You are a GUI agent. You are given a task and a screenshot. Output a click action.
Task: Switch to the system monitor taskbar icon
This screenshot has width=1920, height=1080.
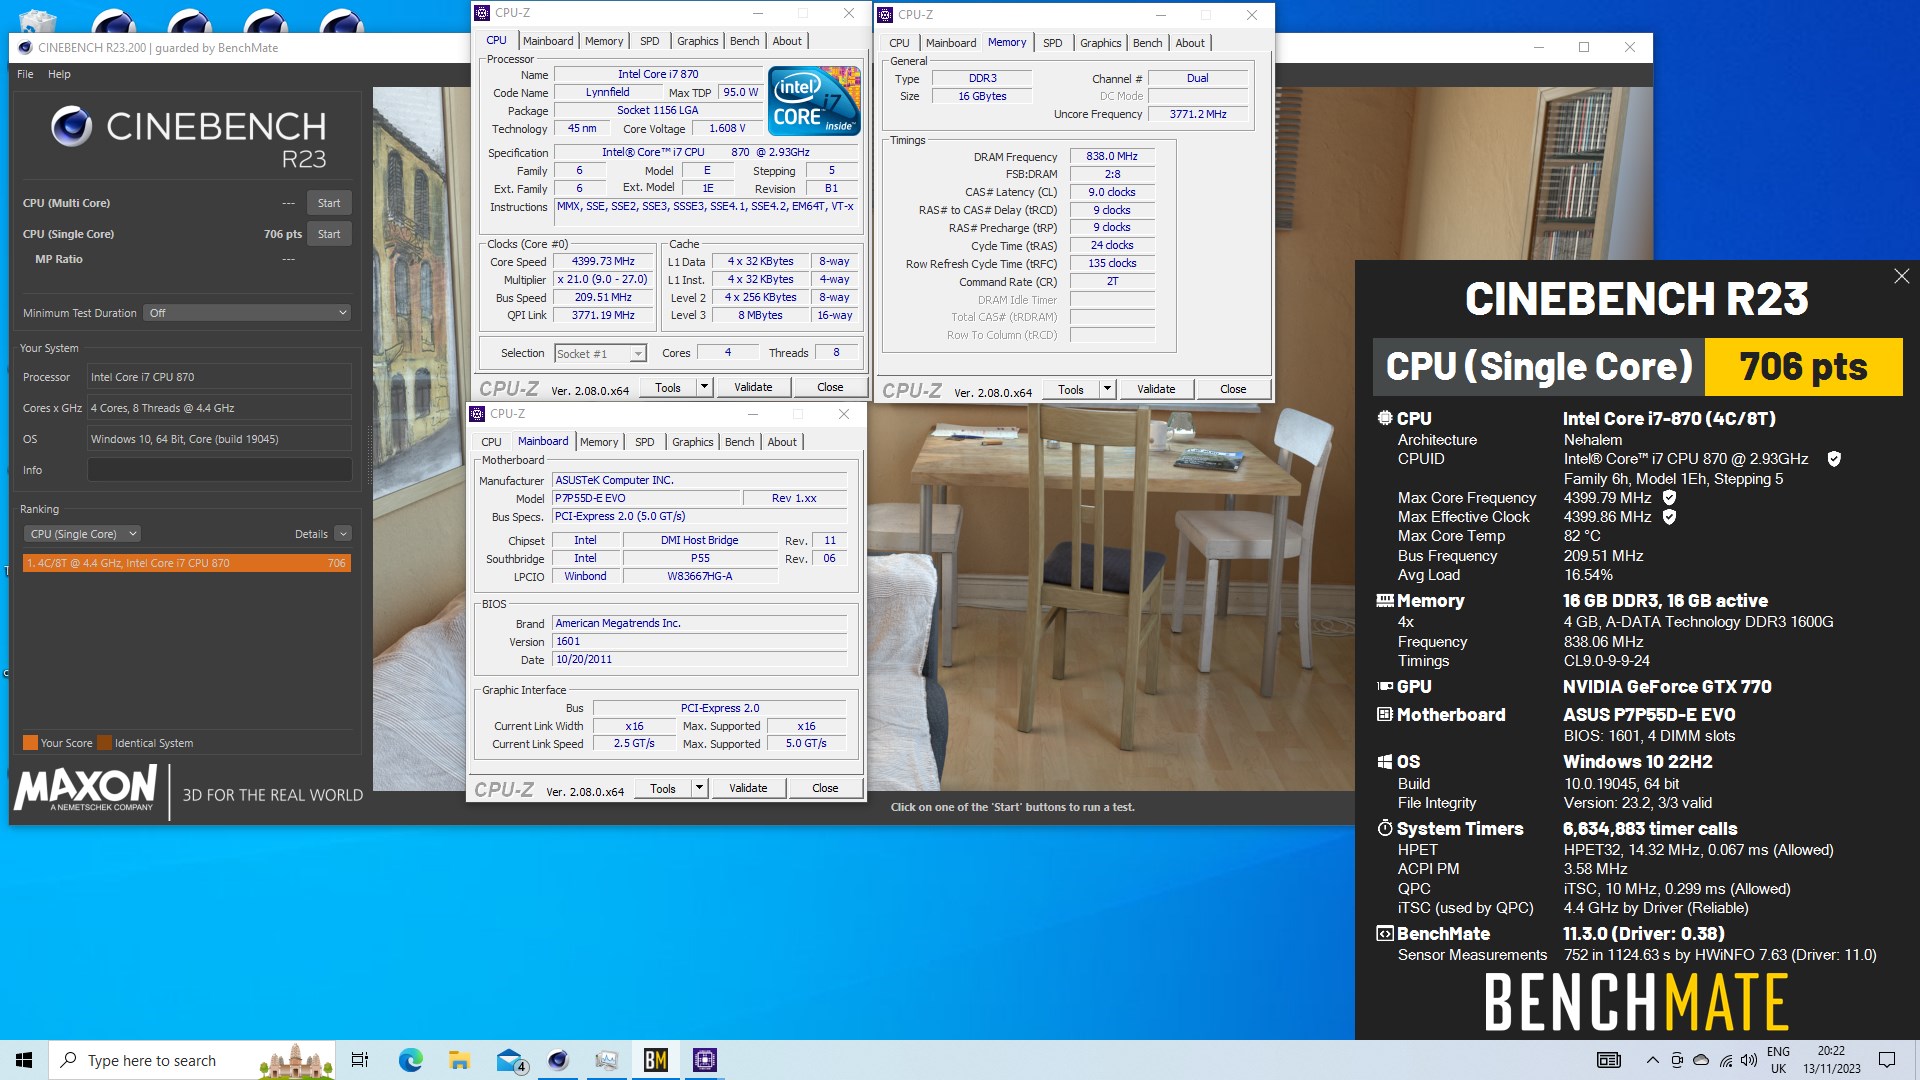coord(607,1060)
